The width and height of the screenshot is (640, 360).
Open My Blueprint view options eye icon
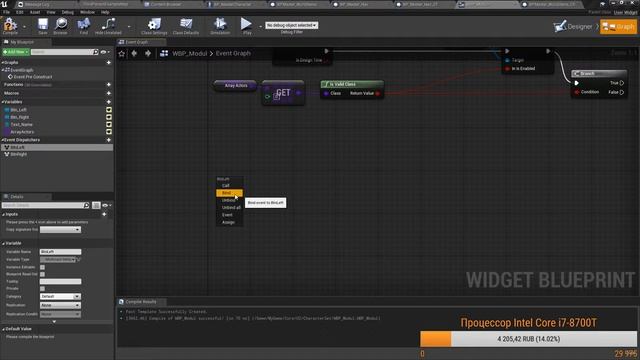(x=104, y=52)
